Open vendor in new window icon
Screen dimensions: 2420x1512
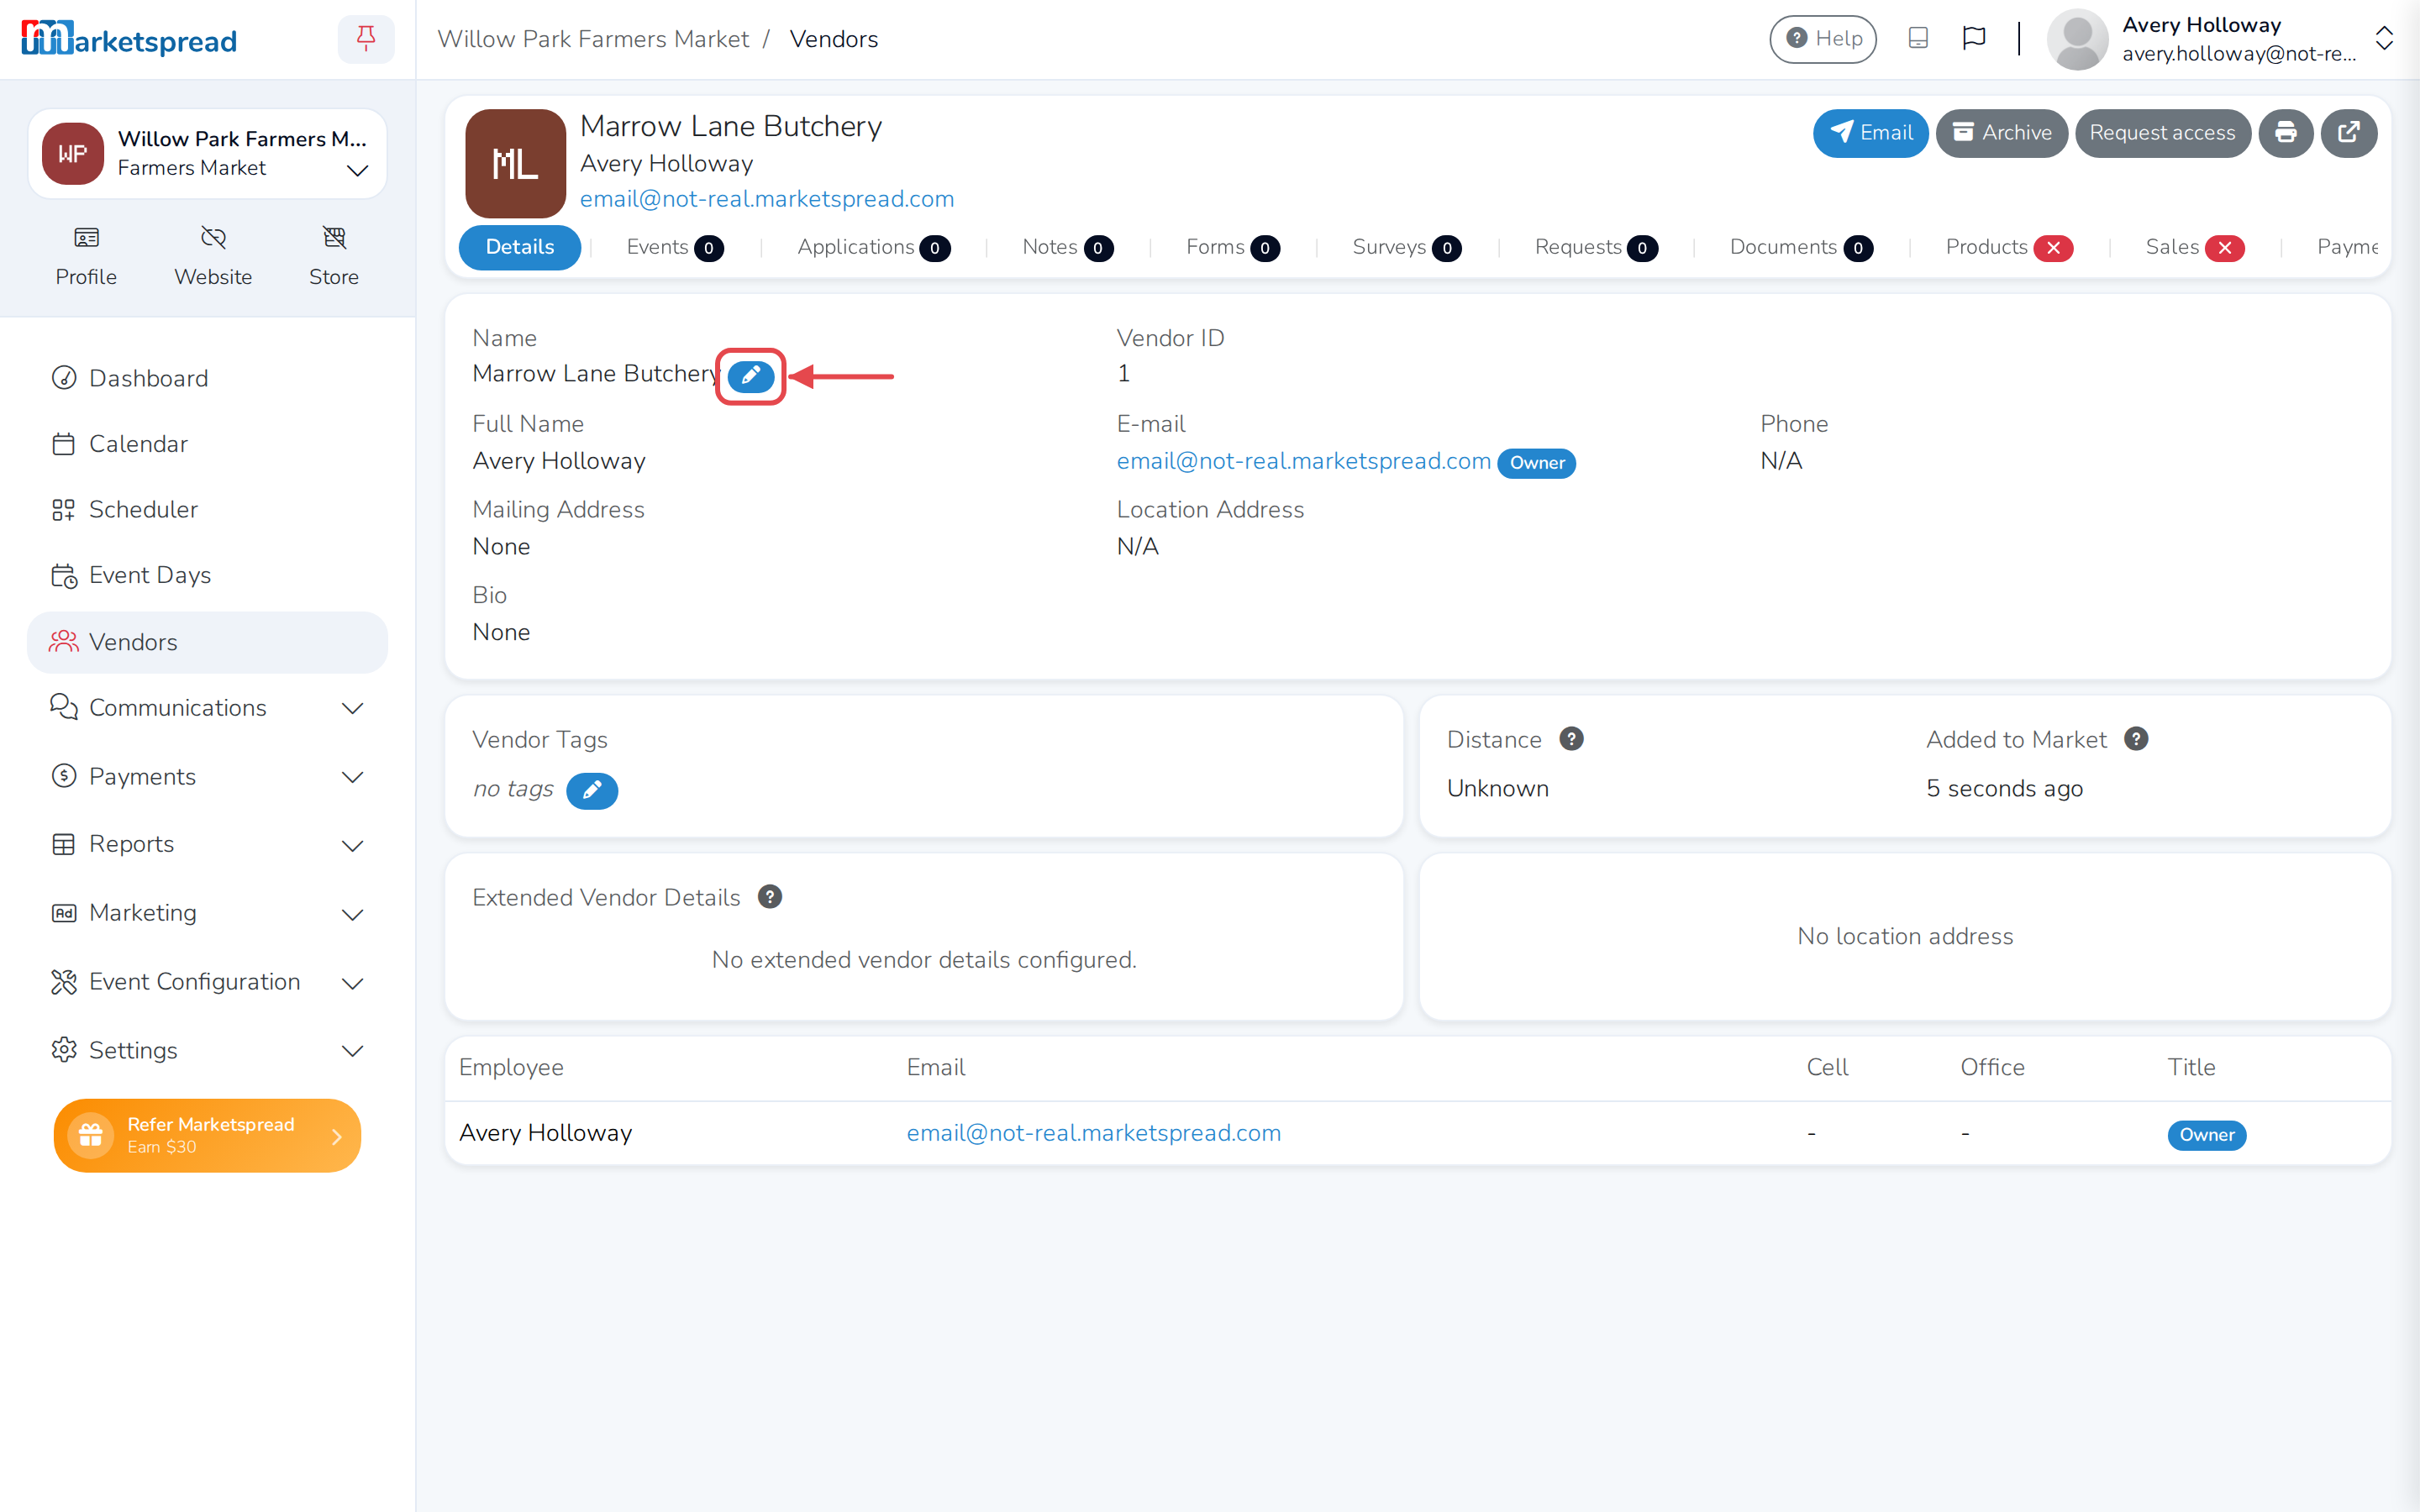pos(2349,133)
